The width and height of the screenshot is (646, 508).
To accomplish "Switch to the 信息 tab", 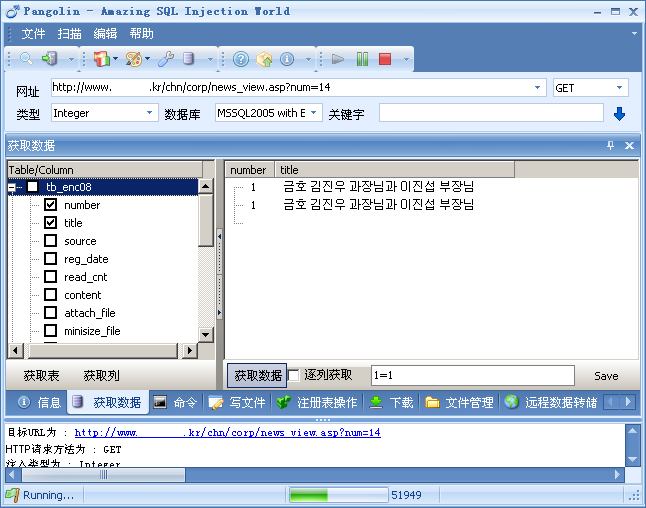I will click(40, 402).
